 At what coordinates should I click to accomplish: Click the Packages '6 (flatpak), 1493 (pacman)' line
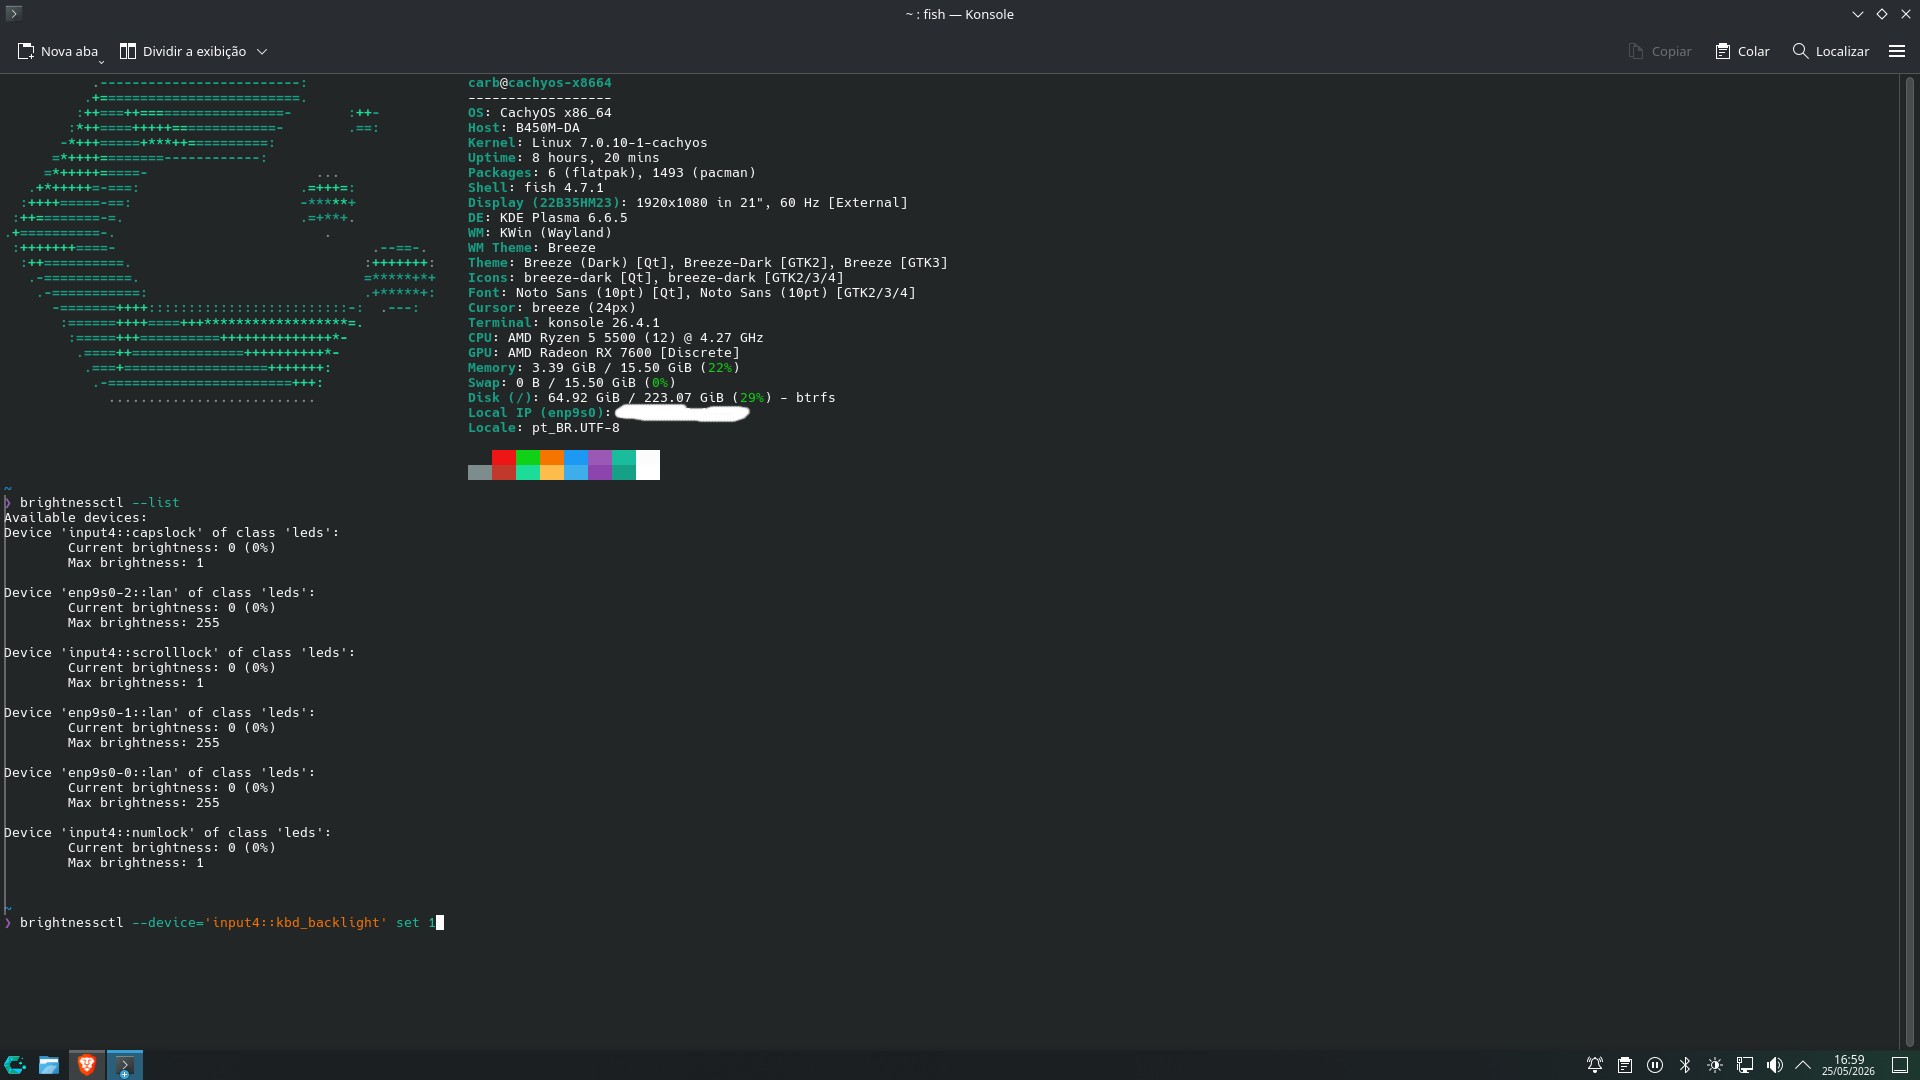(612, 173)
